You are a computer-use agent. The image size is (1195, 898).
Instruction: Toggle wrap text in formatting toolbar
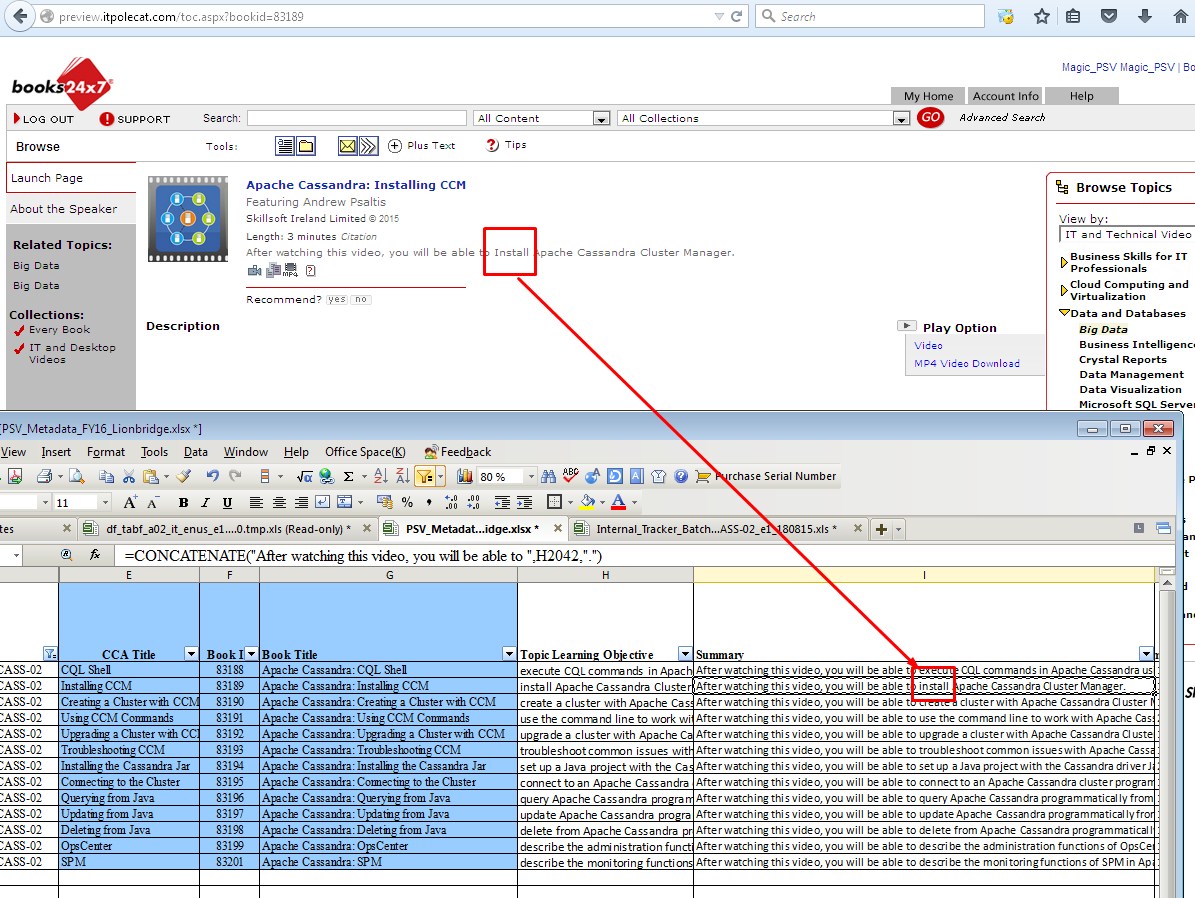pos(322,502)
